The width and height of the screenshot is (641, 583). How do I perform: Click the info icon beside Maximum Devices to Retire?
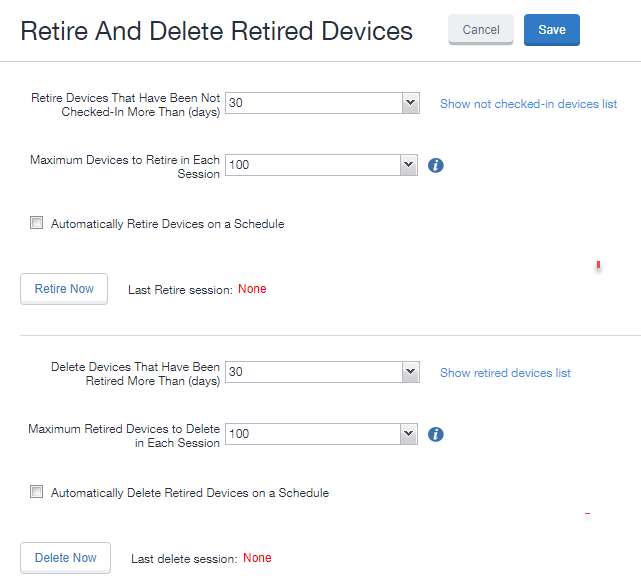[436, 166]
